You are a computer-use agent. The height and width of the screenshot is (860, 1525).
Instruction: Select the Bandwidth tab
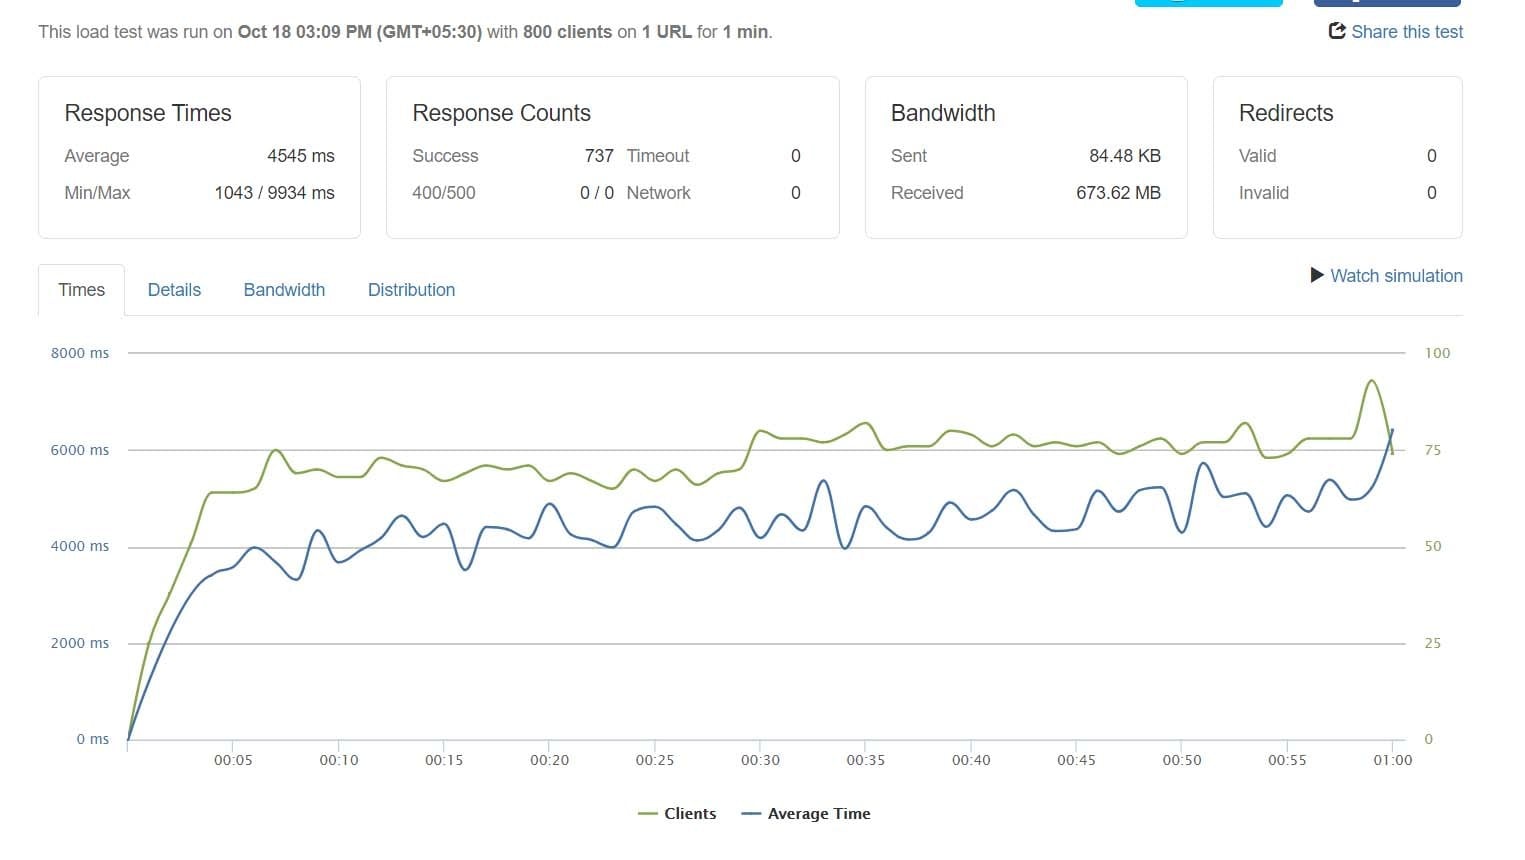[284, 290]
